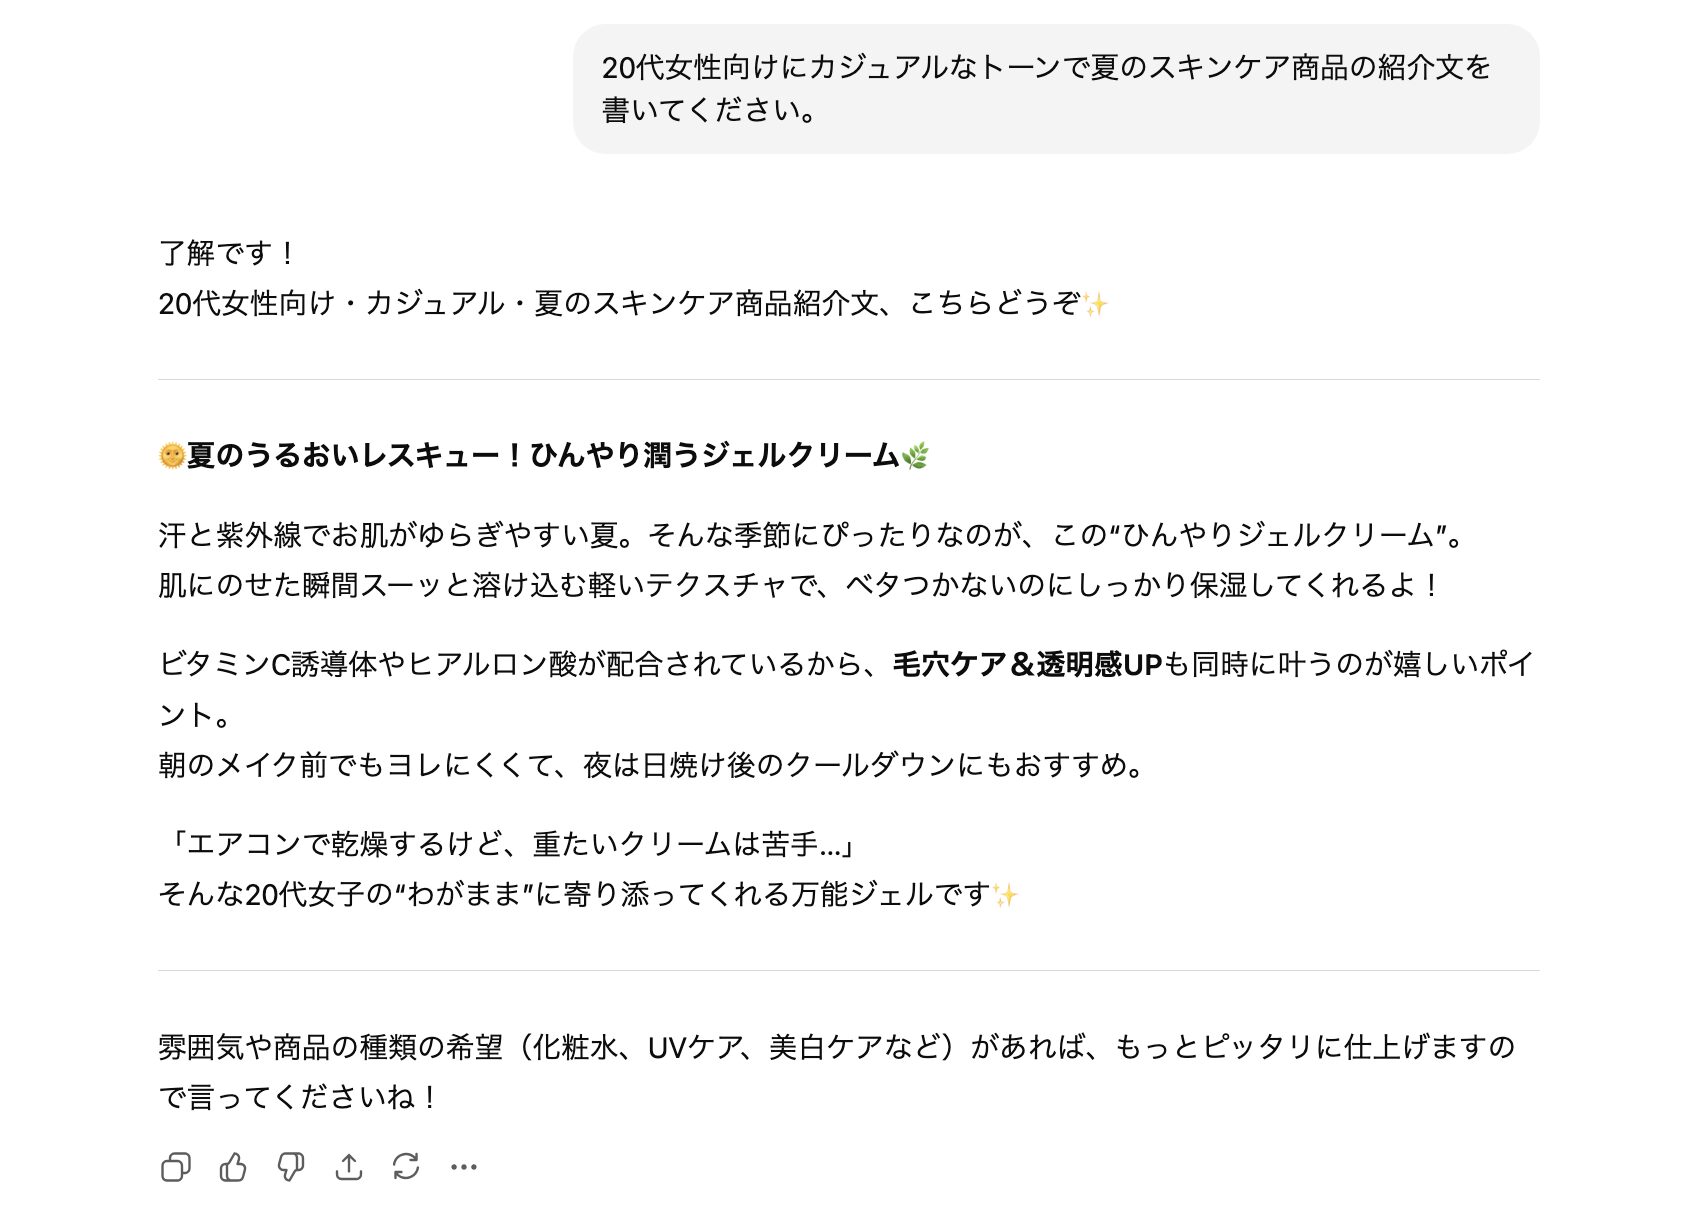Click the sparkles emoji after こちらどうぞ
1690x1218 pixels.
pyautogui.click(x=1095, y=304)
